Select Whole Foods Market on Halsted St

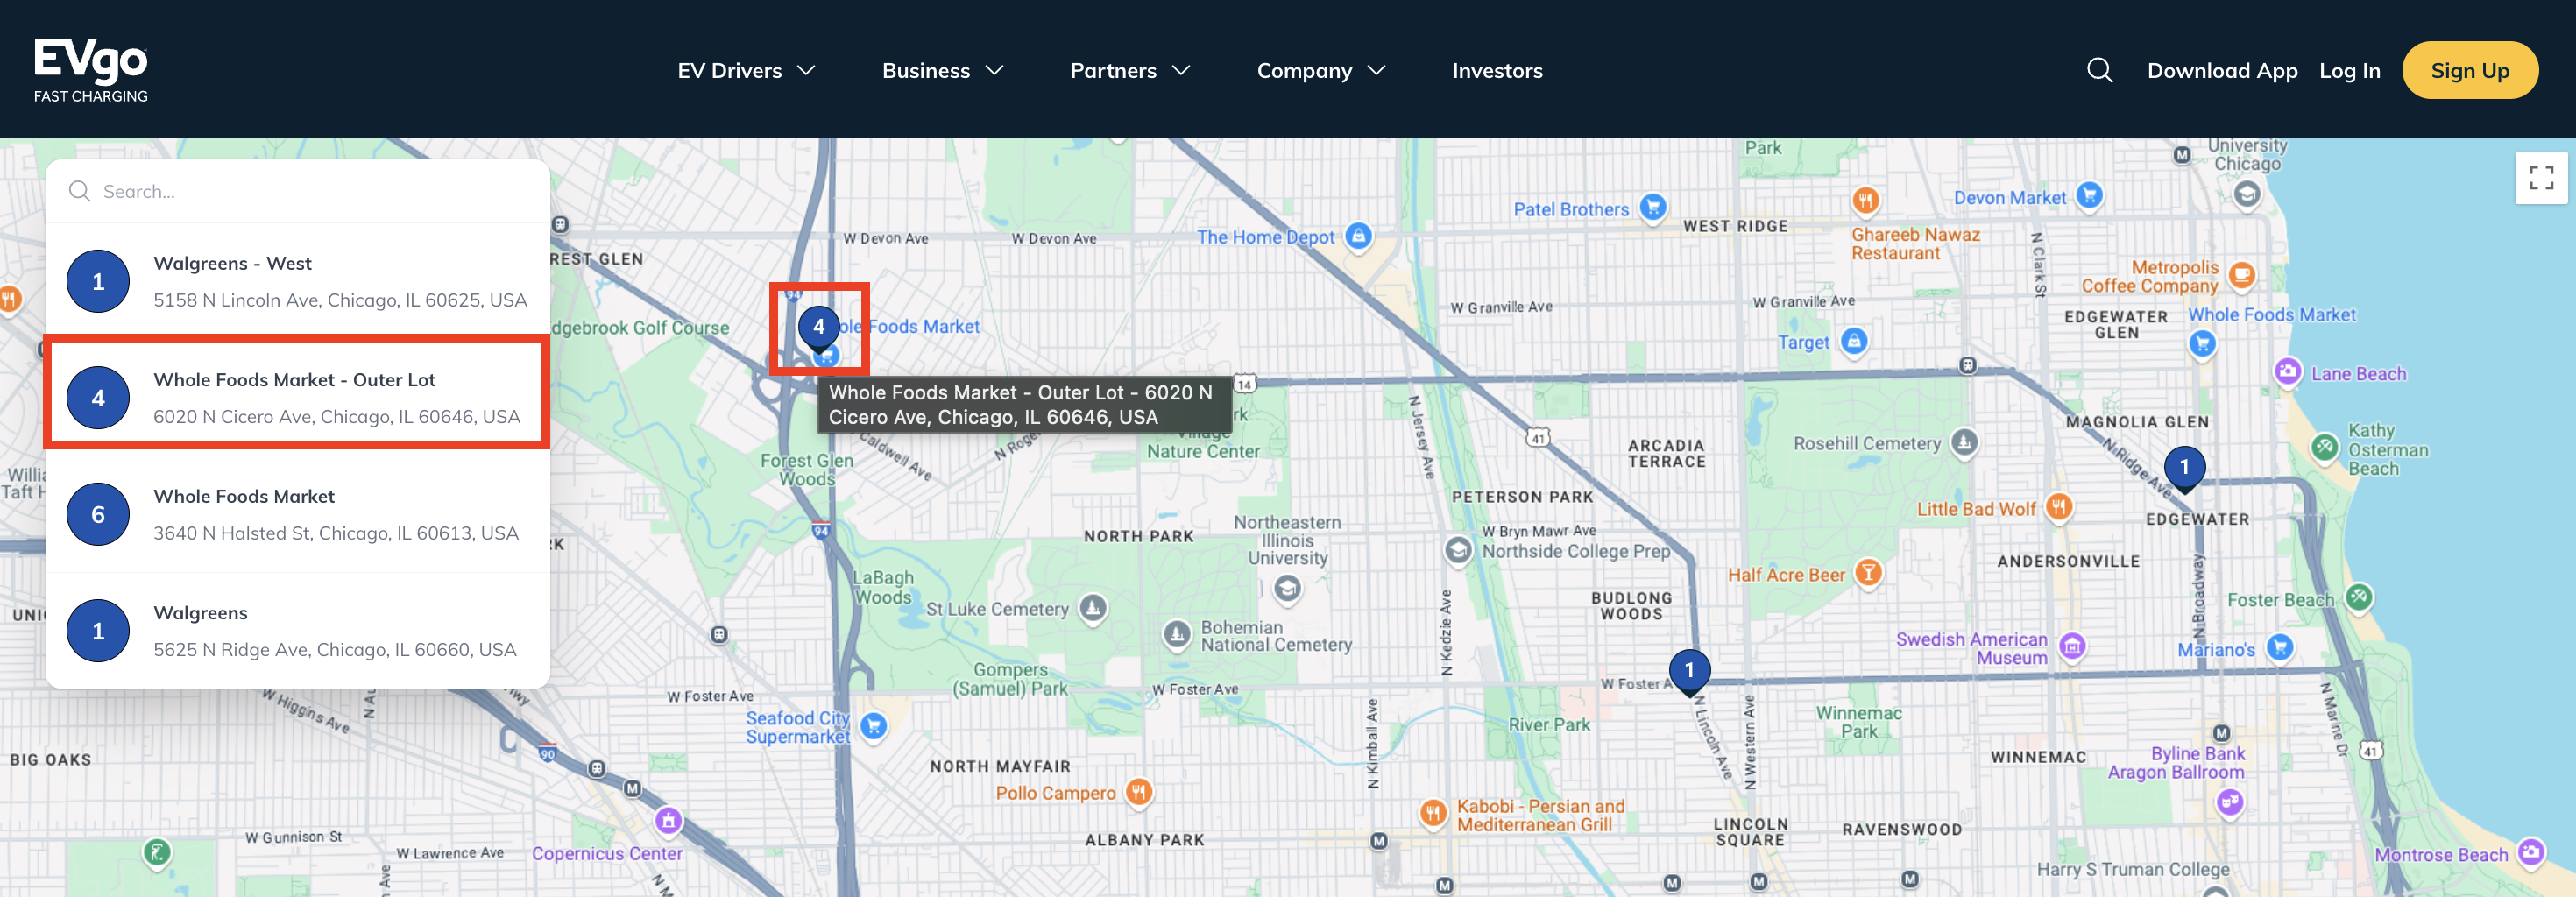point(297,514)
